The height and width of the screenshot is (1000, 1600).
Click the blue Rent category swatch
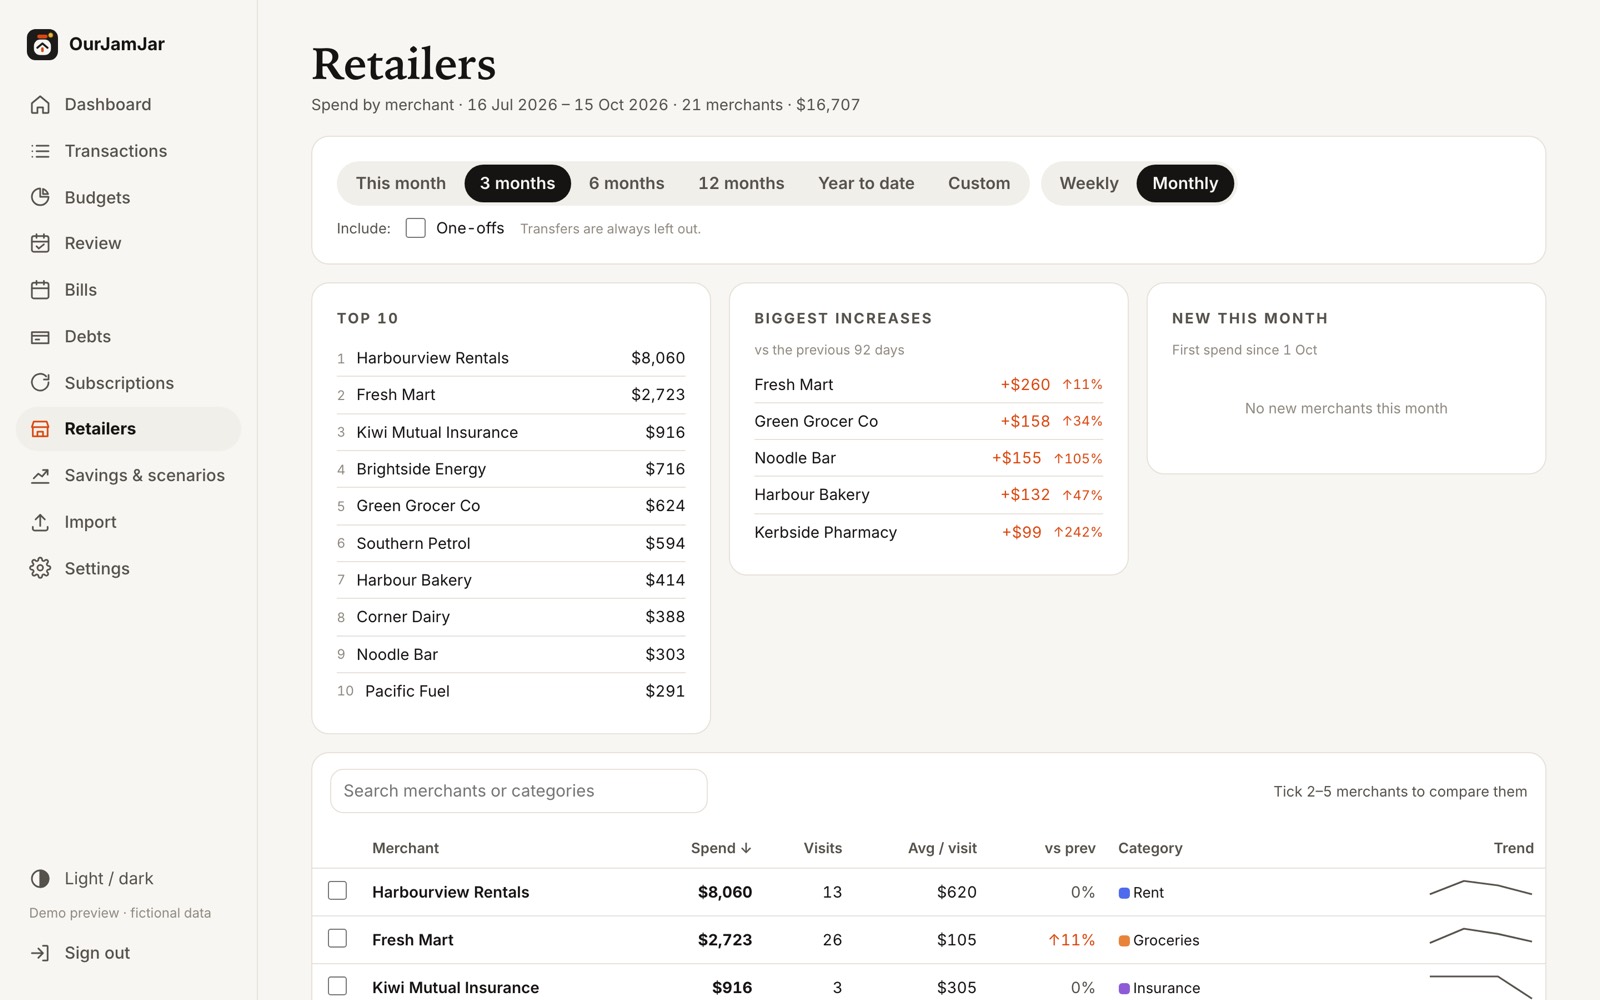pyautogui.click(x=1124, y=893)
